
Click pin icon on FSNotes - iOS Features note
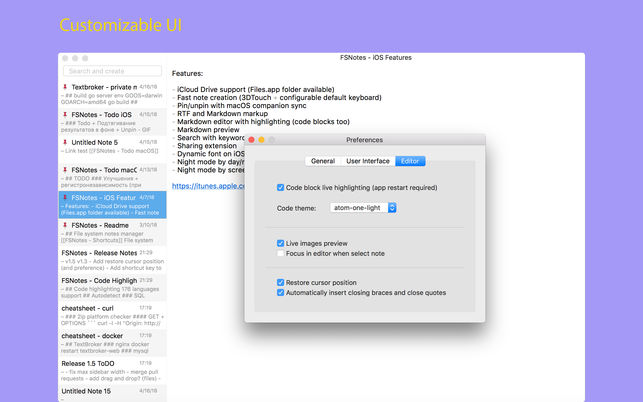tap(65, 197)
